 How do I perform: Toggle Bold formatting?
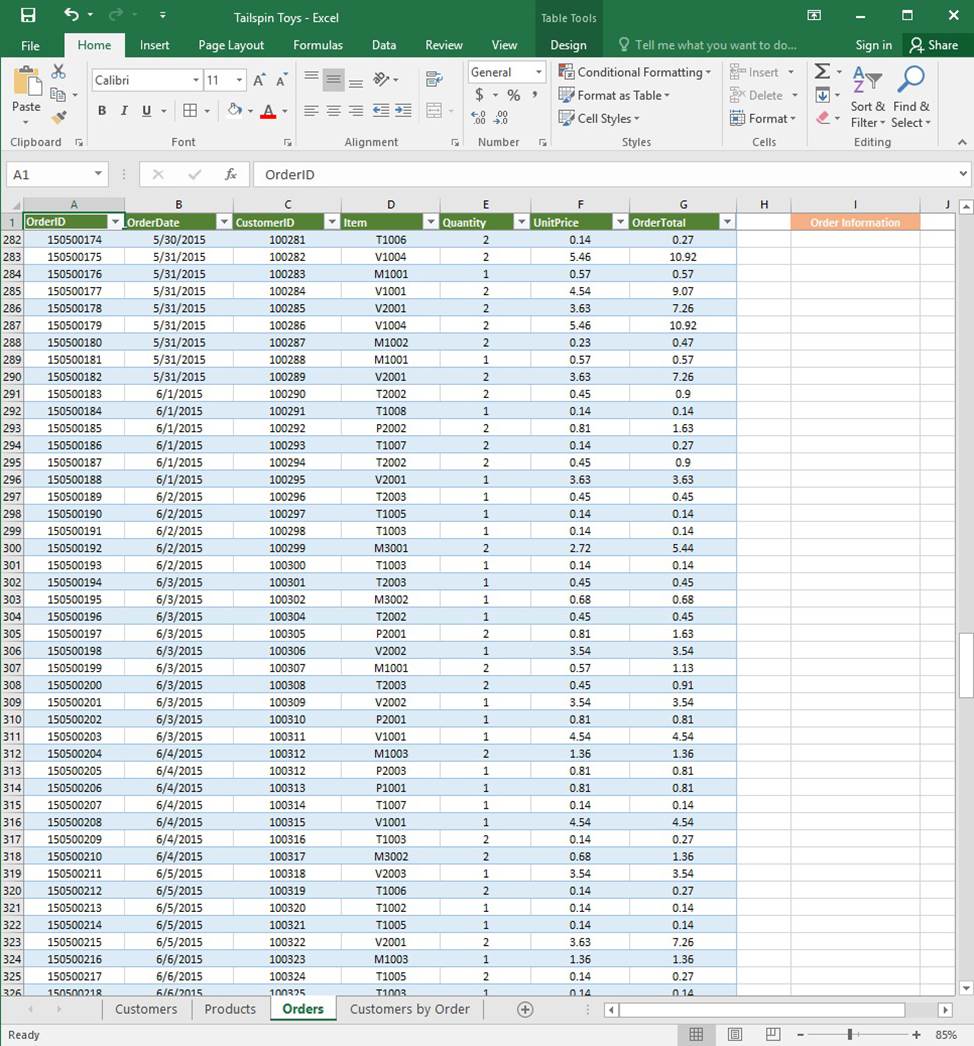(102, 111)
